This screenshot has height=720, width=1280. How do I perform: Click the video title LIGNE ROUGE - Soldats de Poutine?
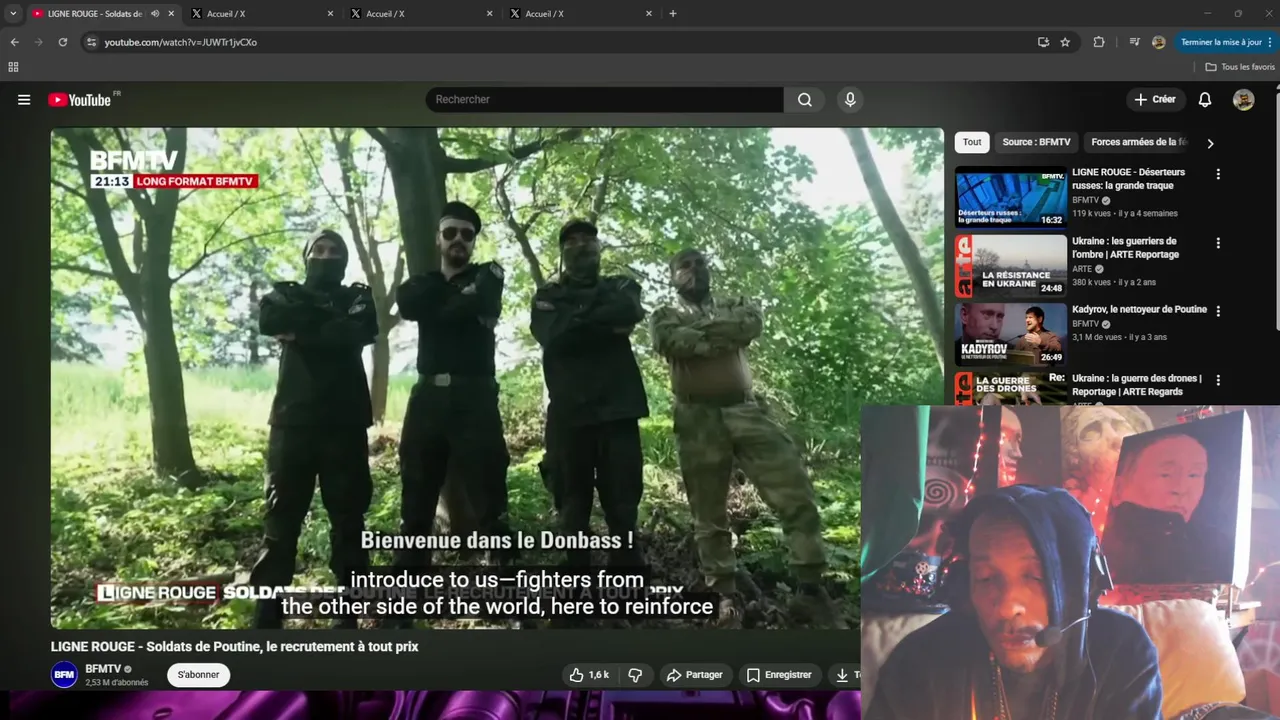pos(235,647)
